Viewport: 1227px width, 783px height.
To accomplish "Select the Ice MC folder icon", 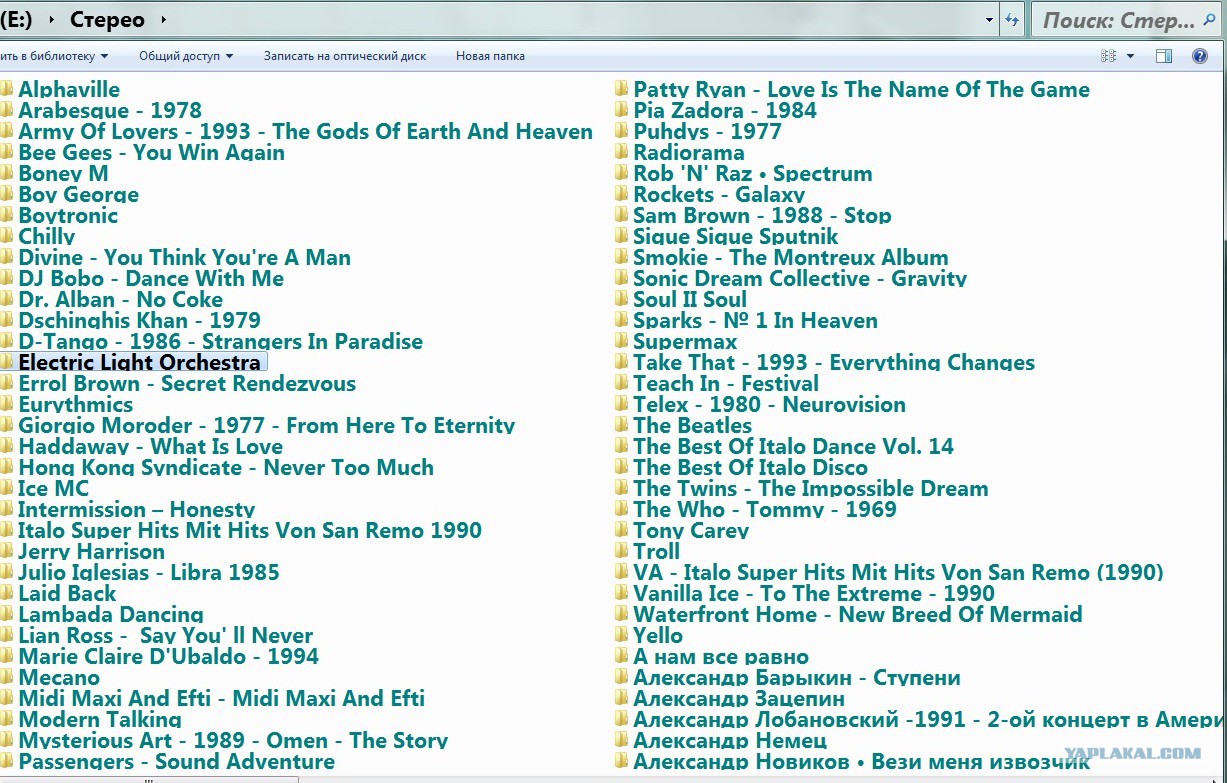I will tap(6, 487).
